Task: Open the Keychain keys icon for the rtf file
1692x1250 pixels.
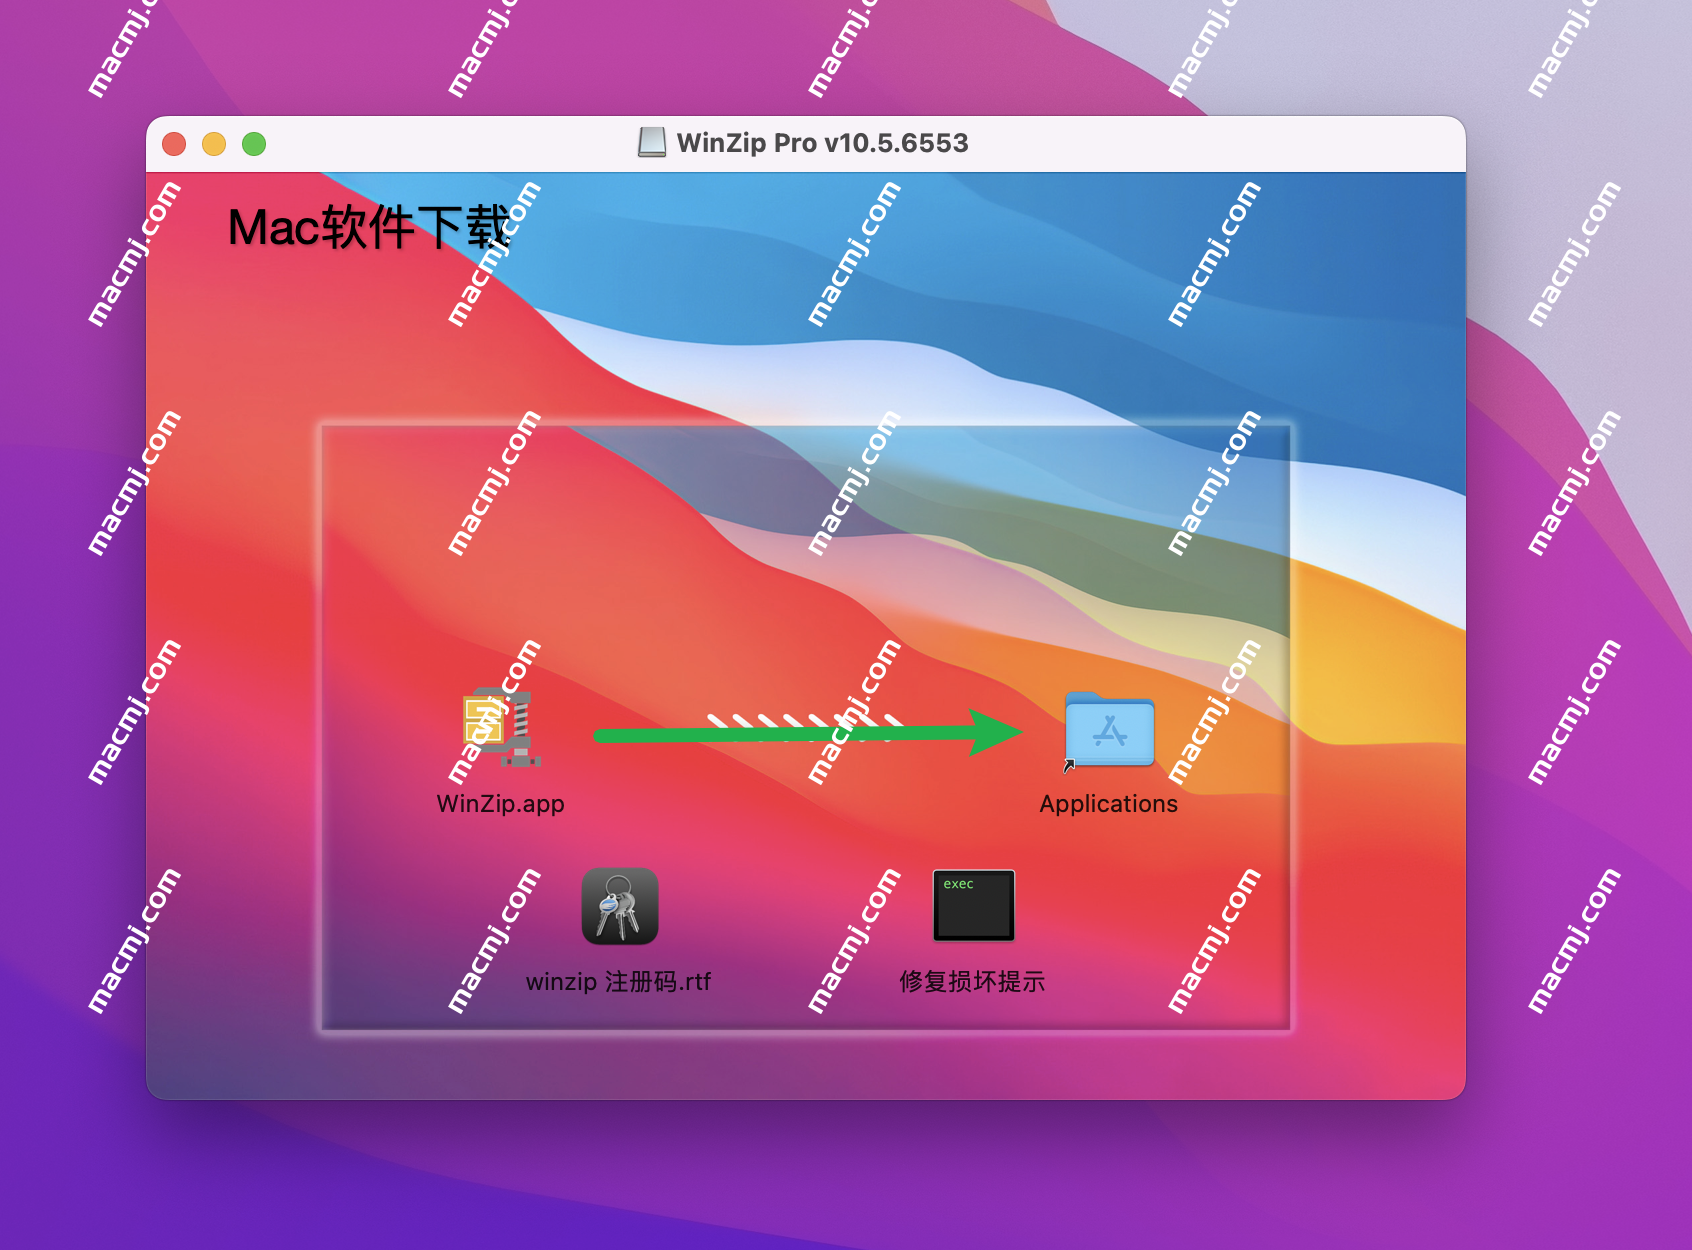Action: click(x=620, y=906)
